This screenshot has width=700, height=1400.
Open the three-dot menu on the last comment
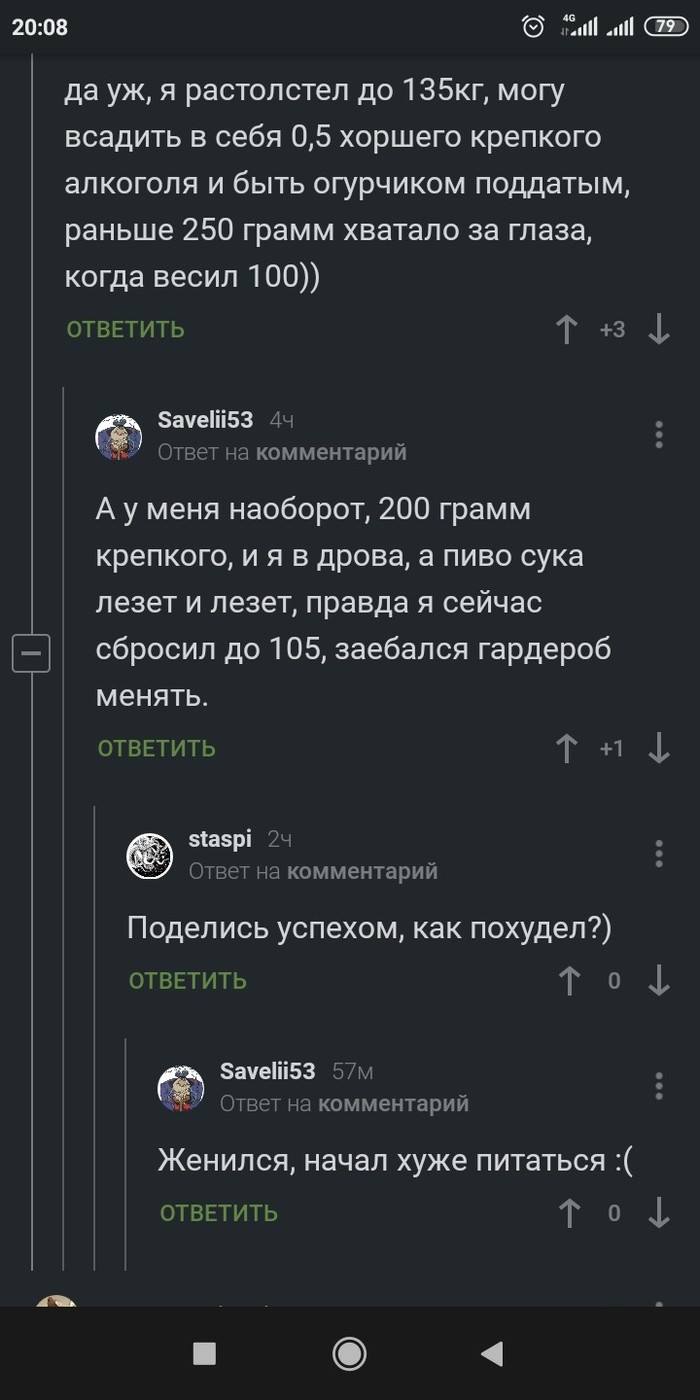point(658,1086)
